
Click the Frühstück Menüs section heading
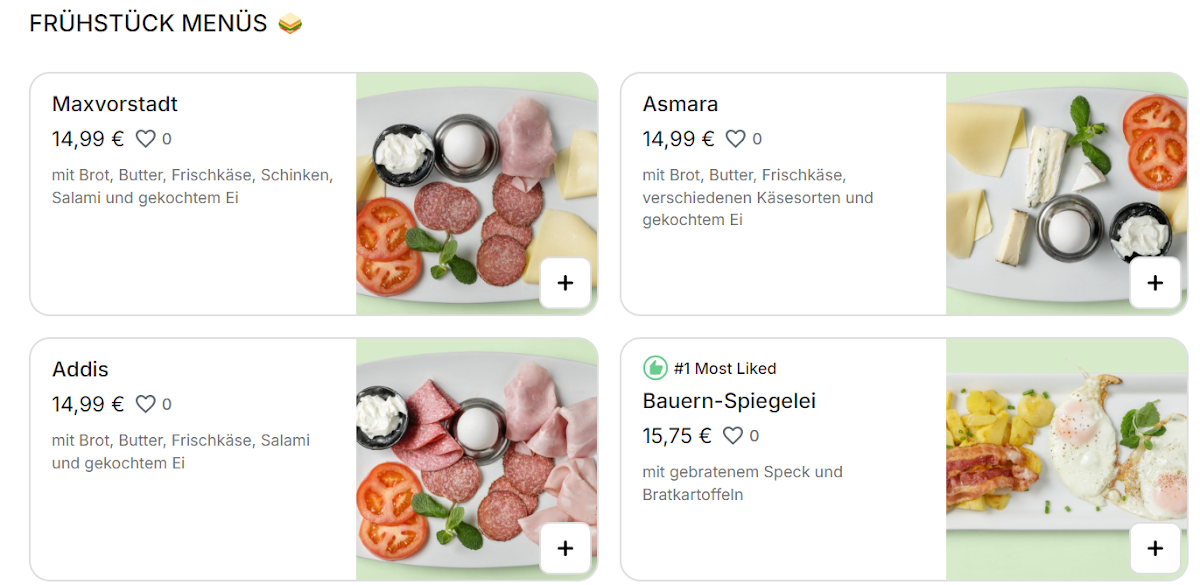148,23
